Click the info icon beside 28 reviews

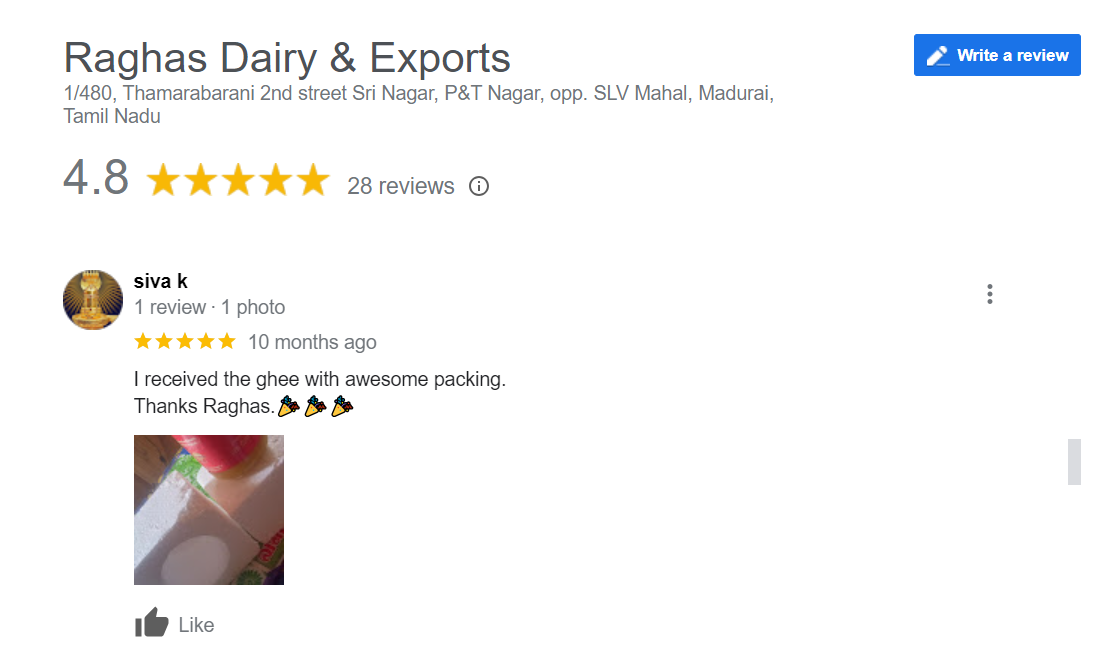(479, 186)
